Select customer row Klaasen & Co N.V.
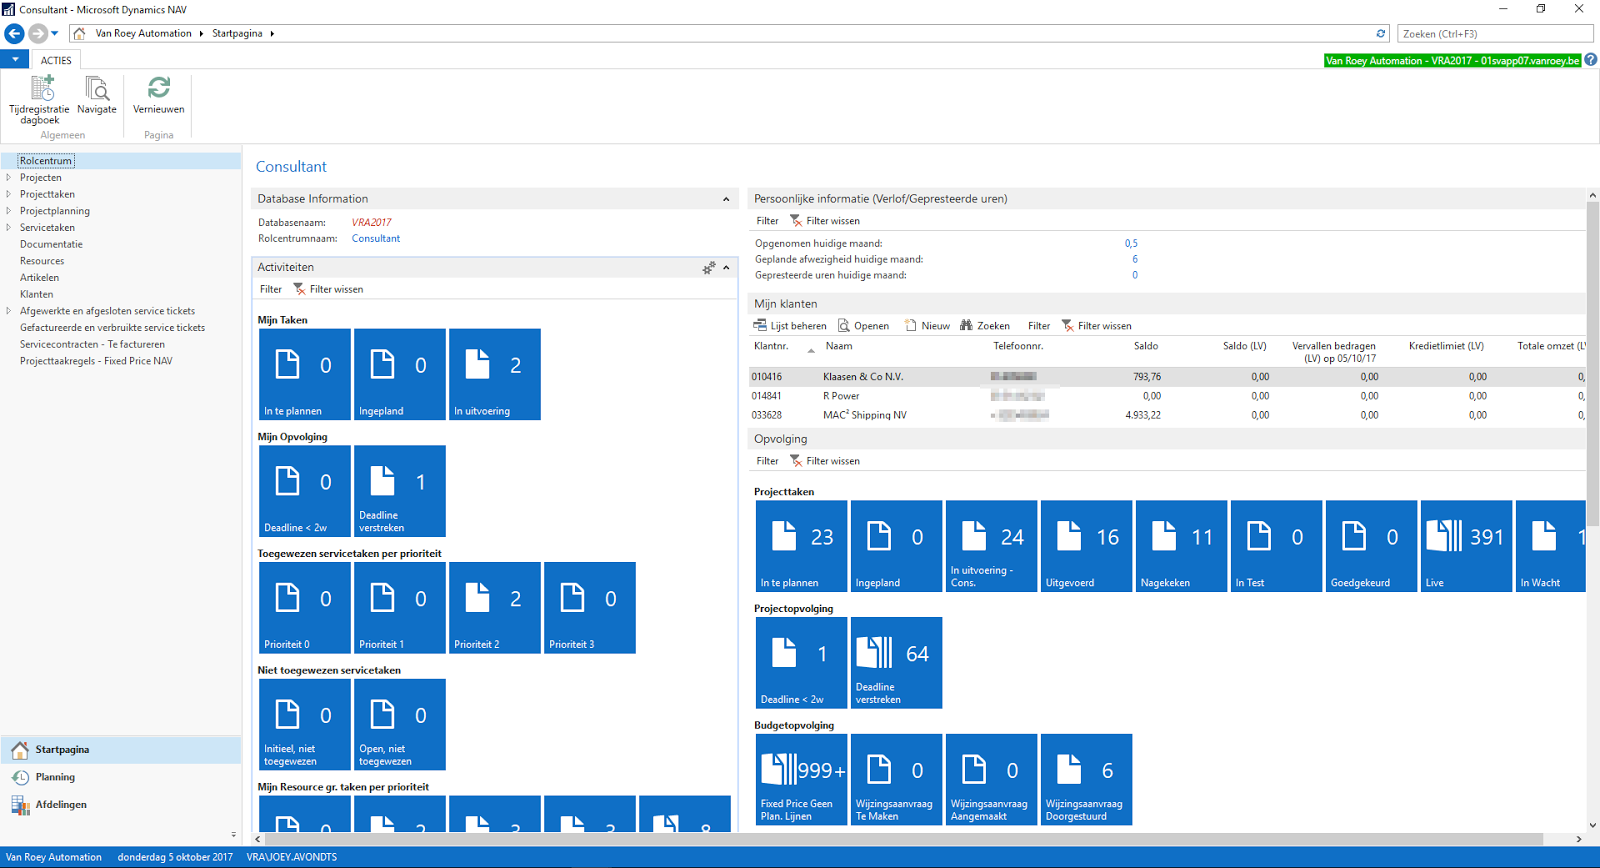 [1167, 377]
